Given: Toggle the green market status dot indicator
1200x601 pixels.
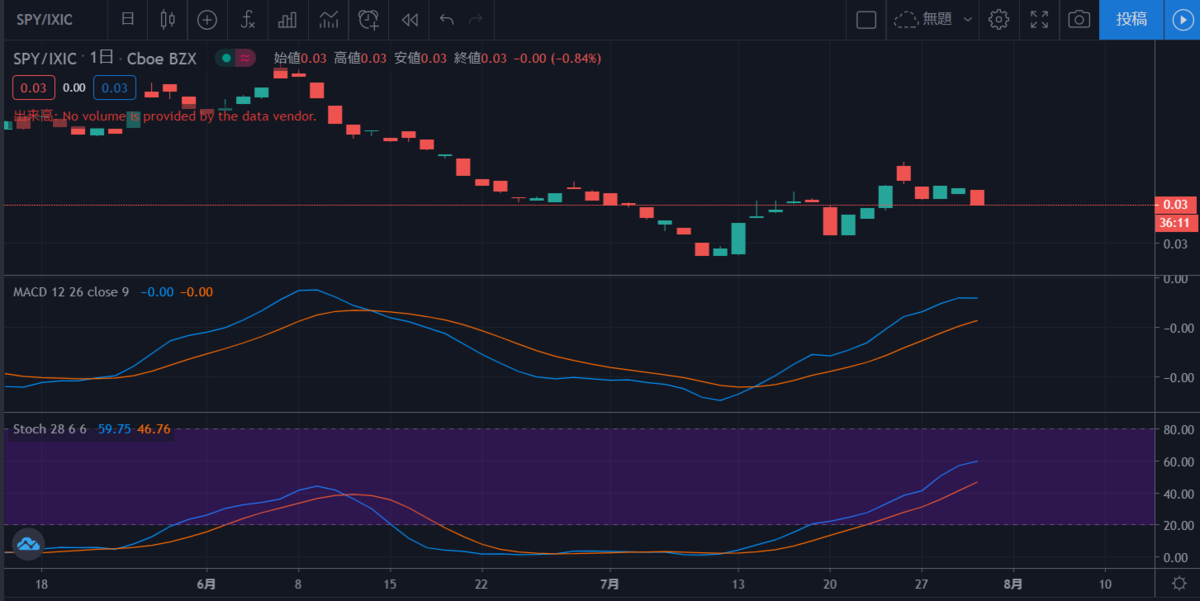Looking at the screenshot, I should (x=226, y=58).
